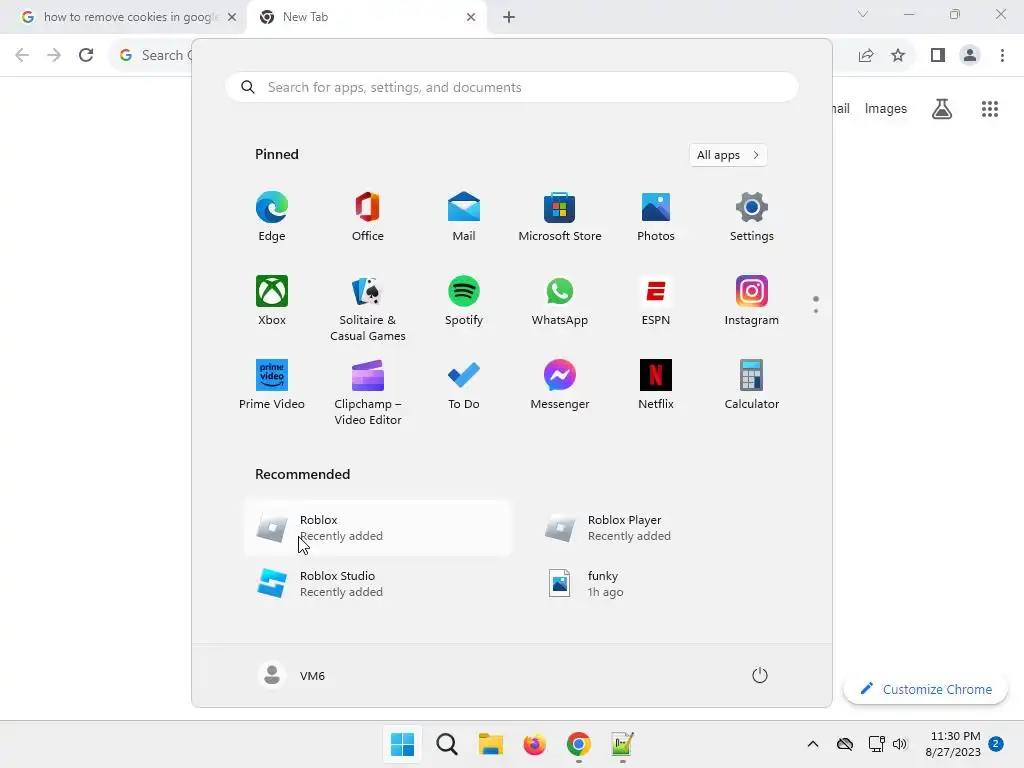Click the volume speaker tray icon
This screenshot has height=768, width=1024.
point(900,744)
